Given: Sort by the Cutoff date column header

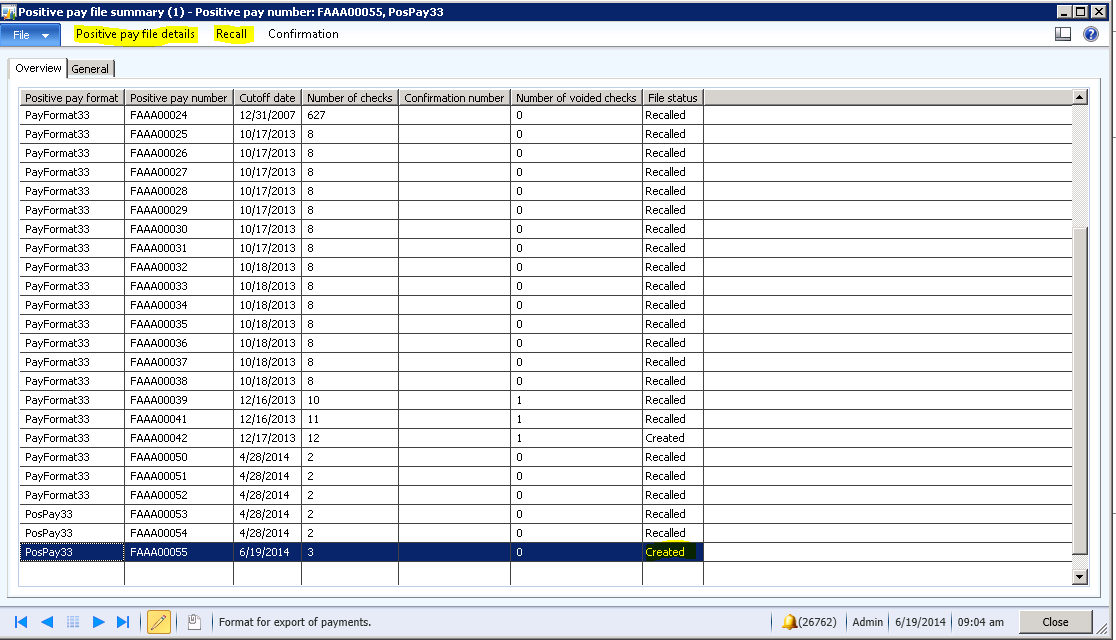Looking at the screenshot, I should [267, 98].
